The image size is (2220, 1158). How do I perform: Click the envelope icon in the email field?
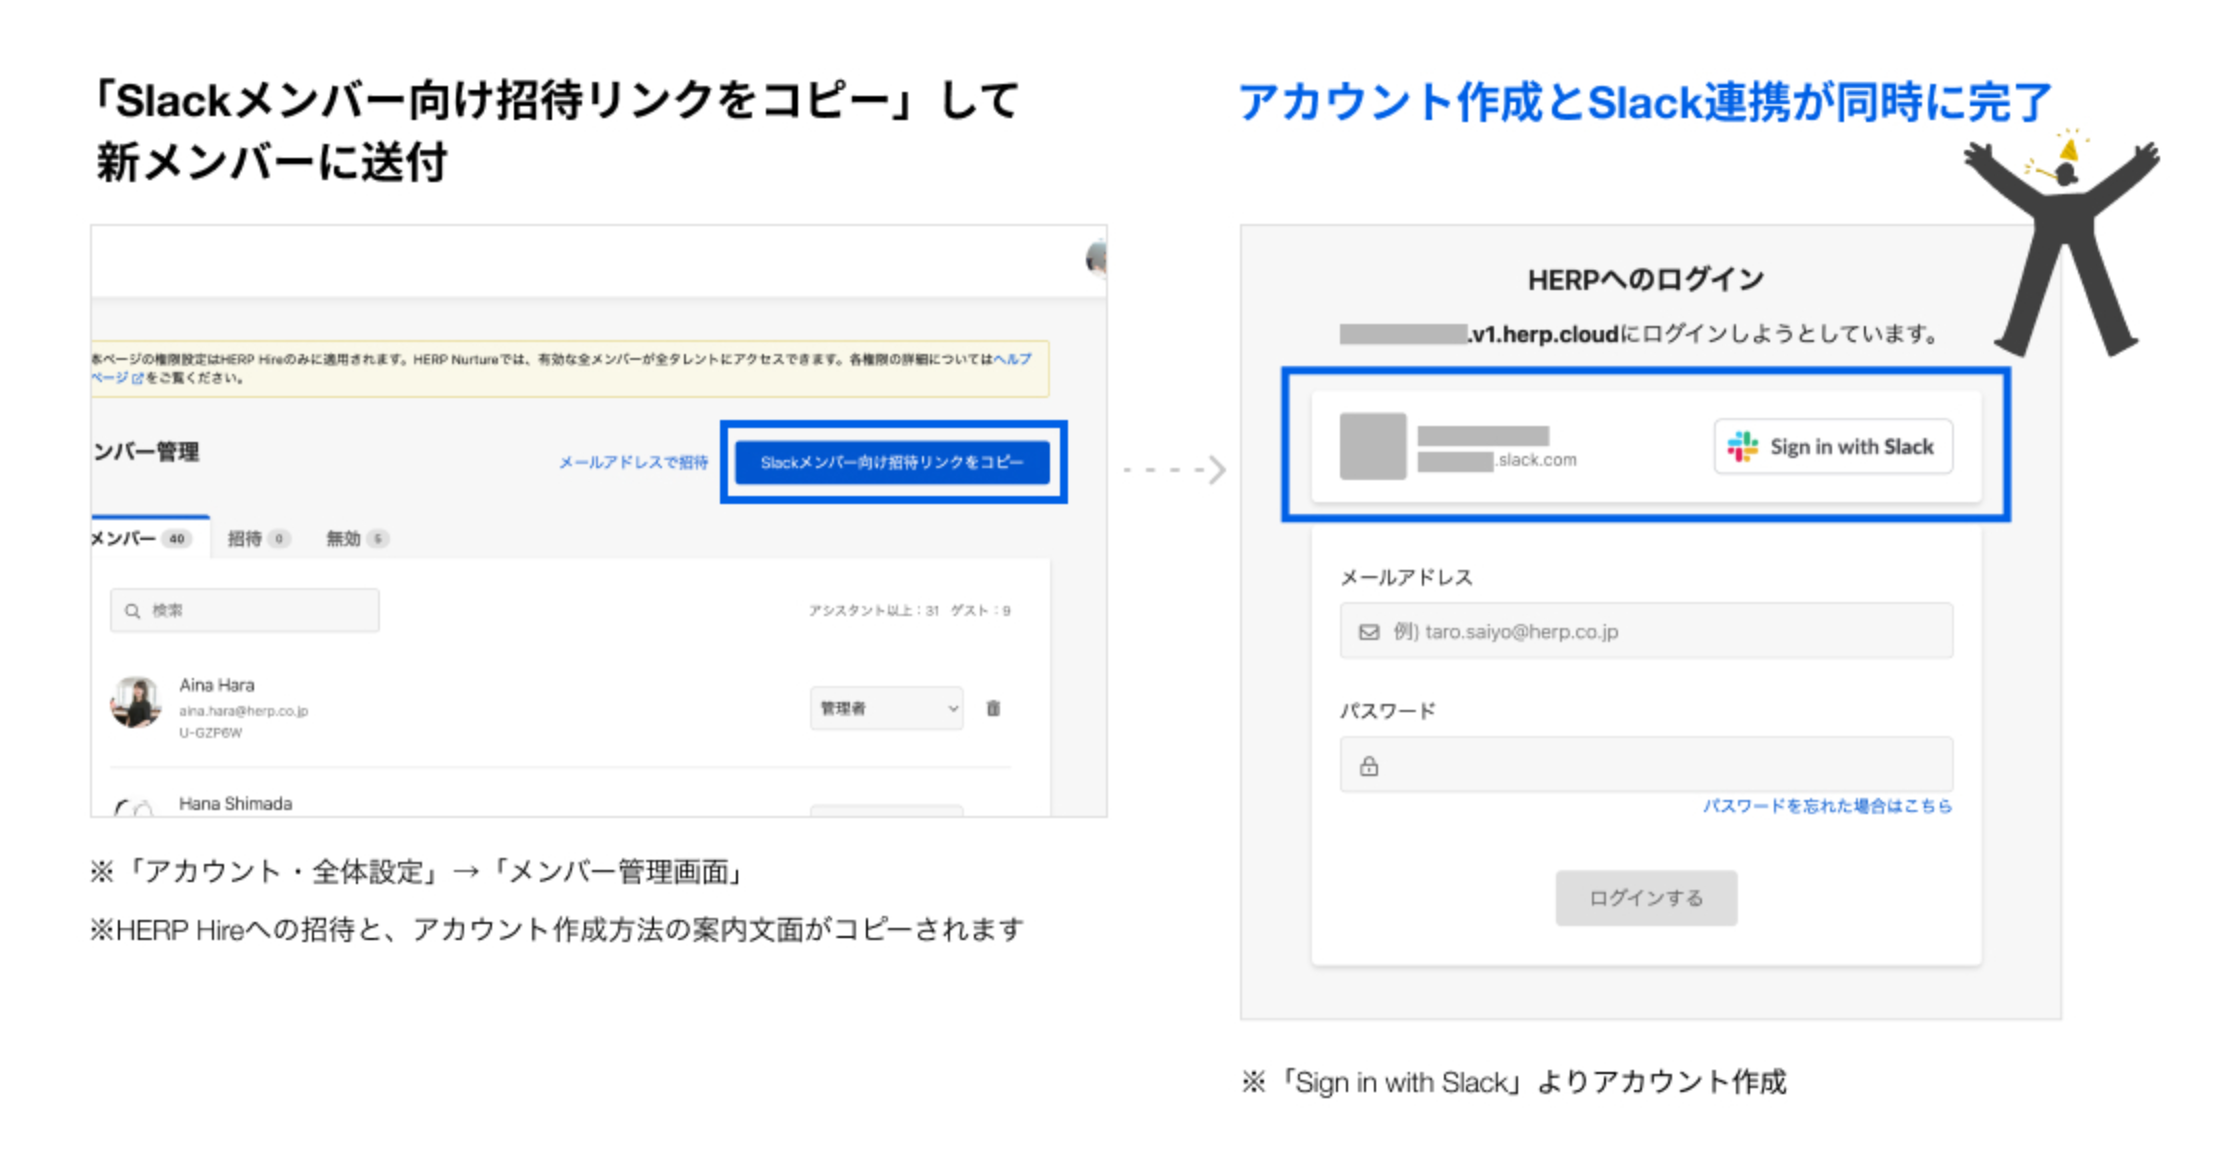click(1369, 632)
